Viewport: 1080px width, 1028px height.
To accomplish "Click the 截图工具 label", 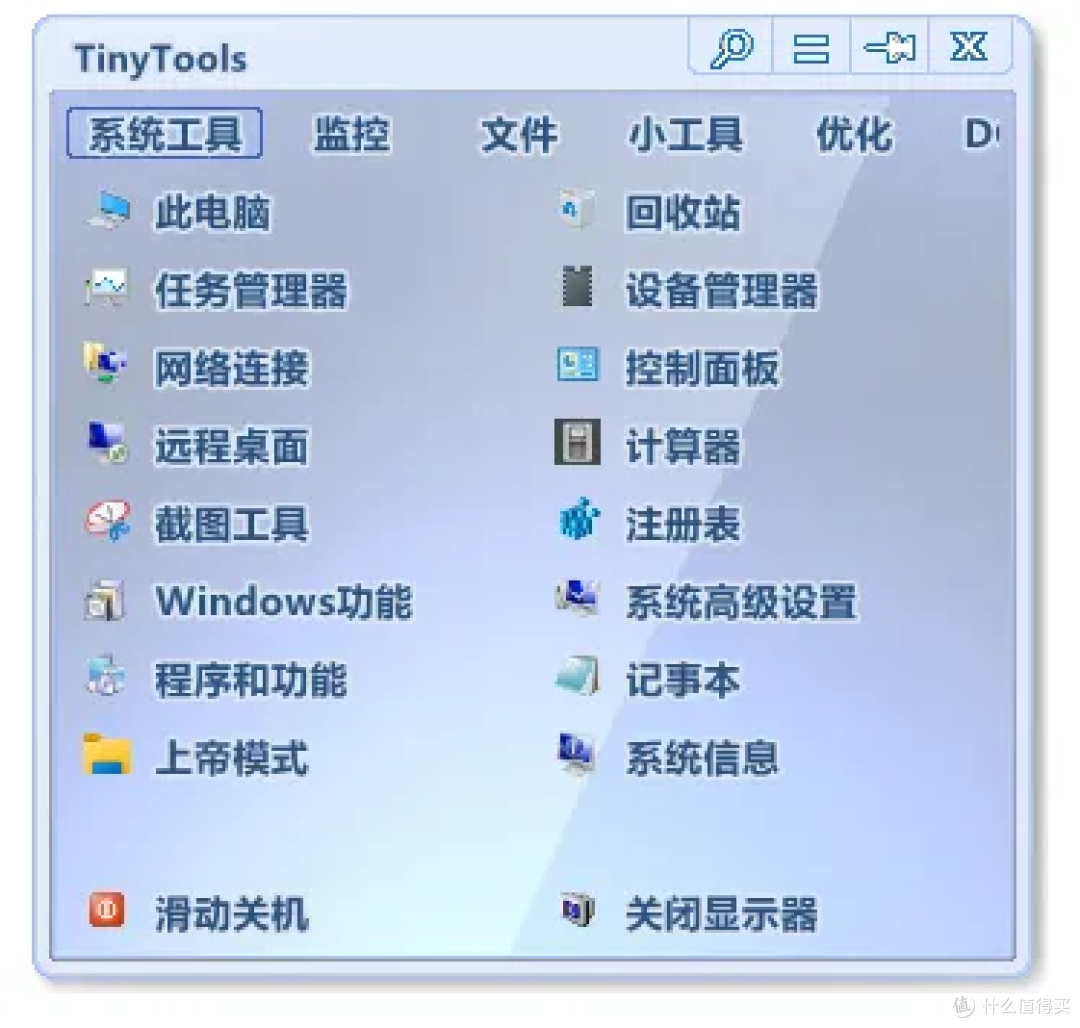I will [231, 524].
